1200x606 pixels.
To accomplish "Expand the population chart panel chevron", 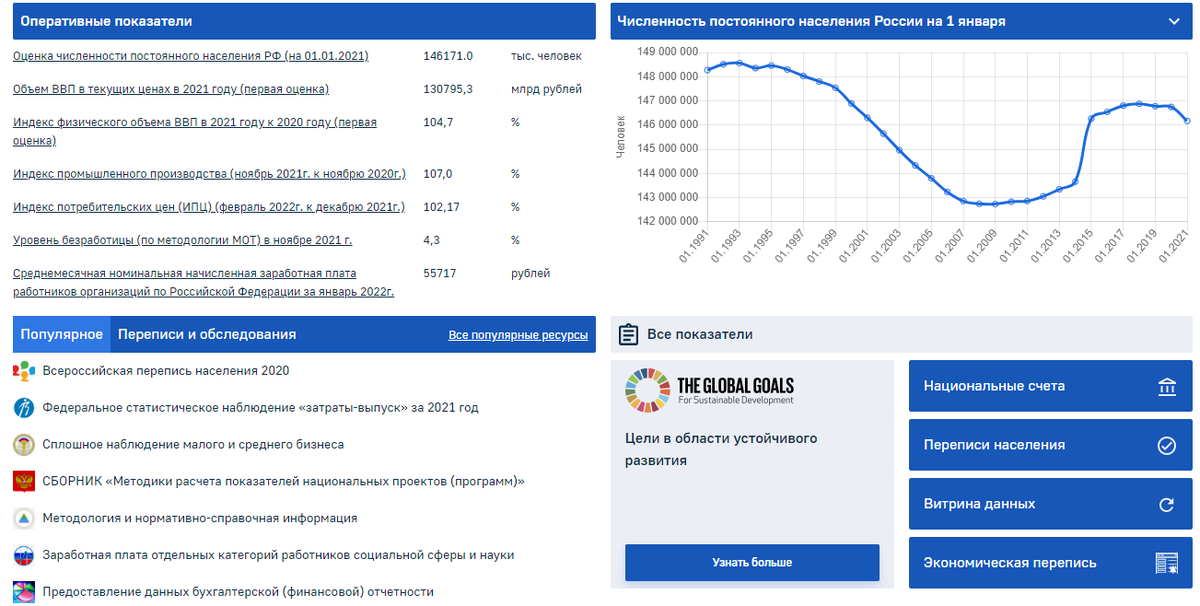I will [x=1173, y=21].
